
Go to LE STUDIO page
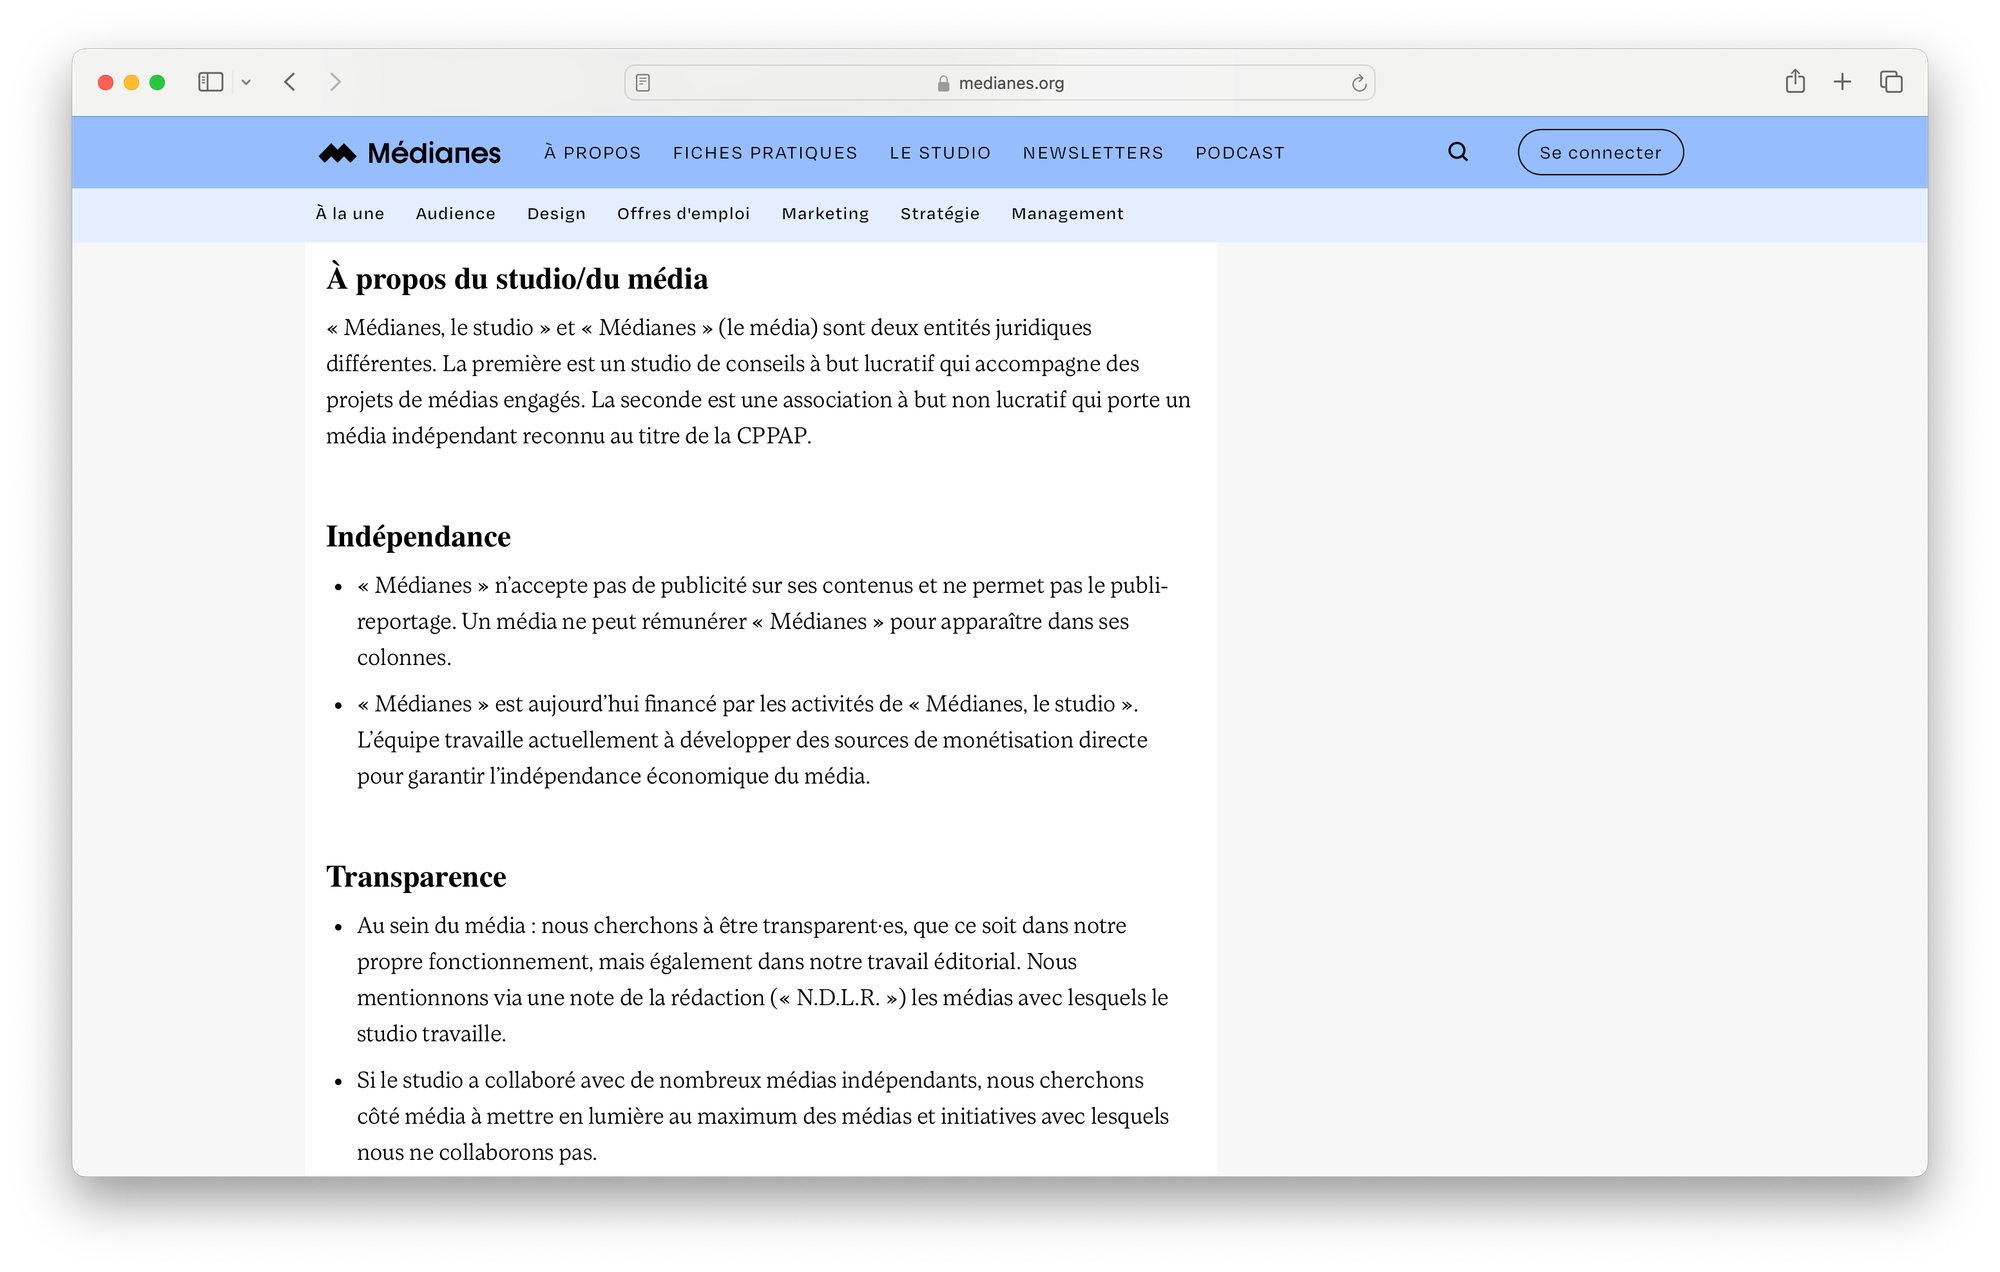pyautogui.click(x=940, y=153)
